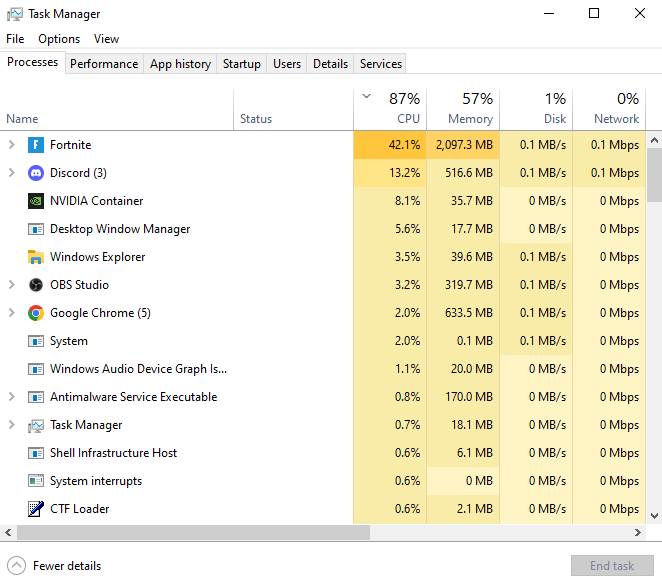
Task: Sort by the Name column header
Action: [117, 110]
